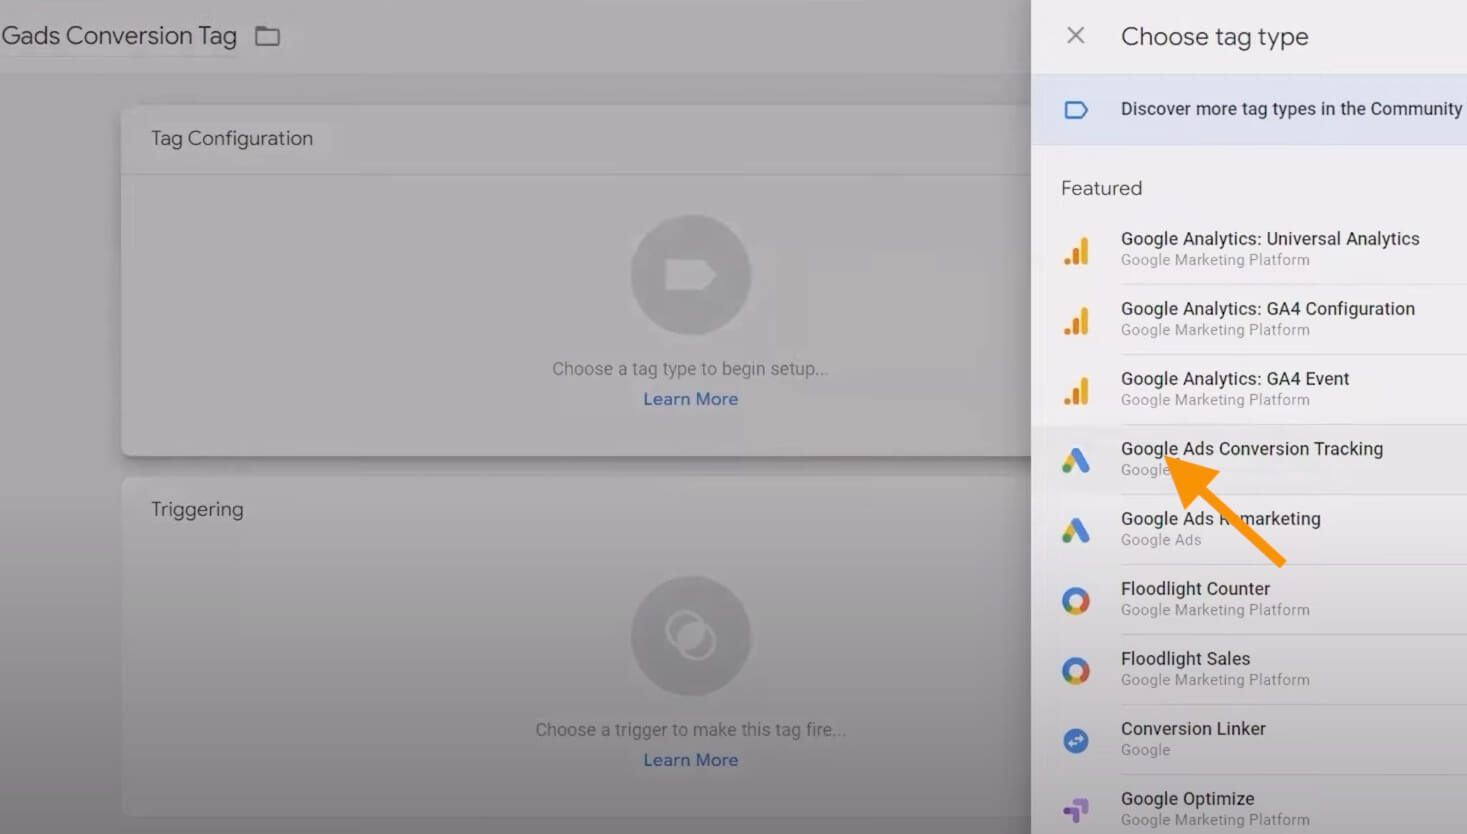Click the Google Ads Conversion Tracking logo icon

coord(1076,460)
